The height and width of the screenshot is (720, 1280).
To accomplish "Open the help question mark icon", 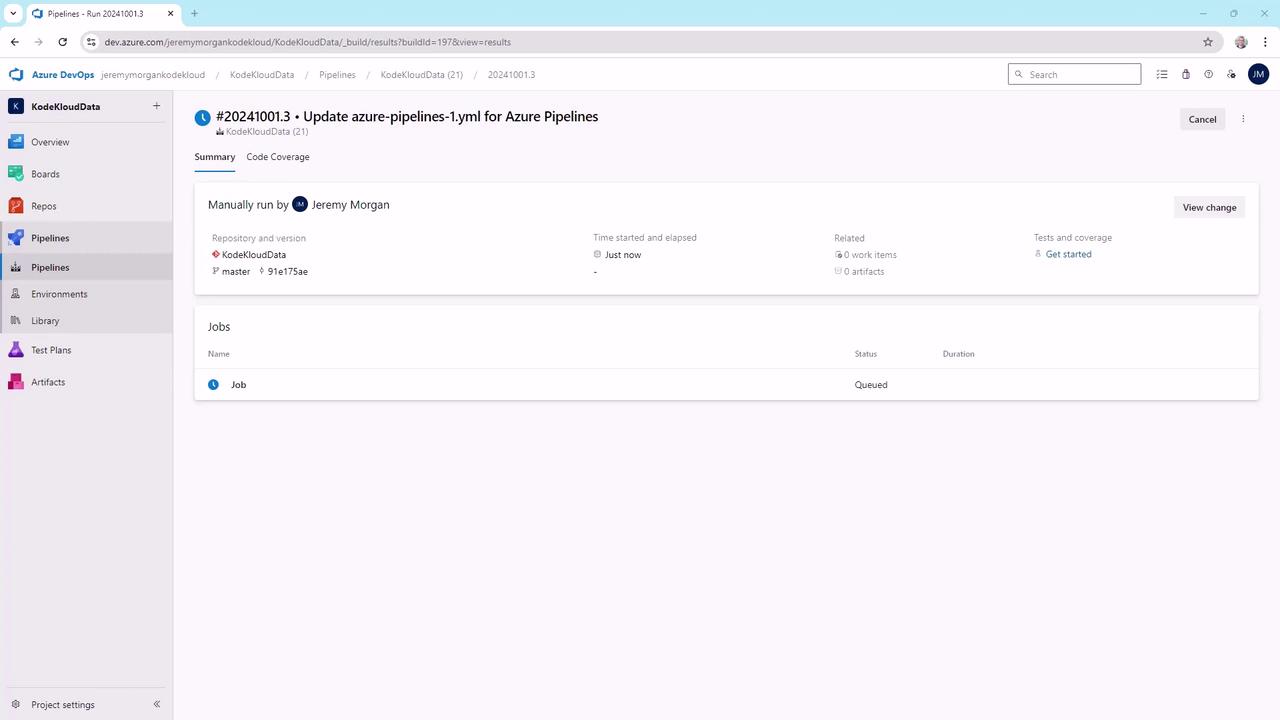I will 1208,75.
